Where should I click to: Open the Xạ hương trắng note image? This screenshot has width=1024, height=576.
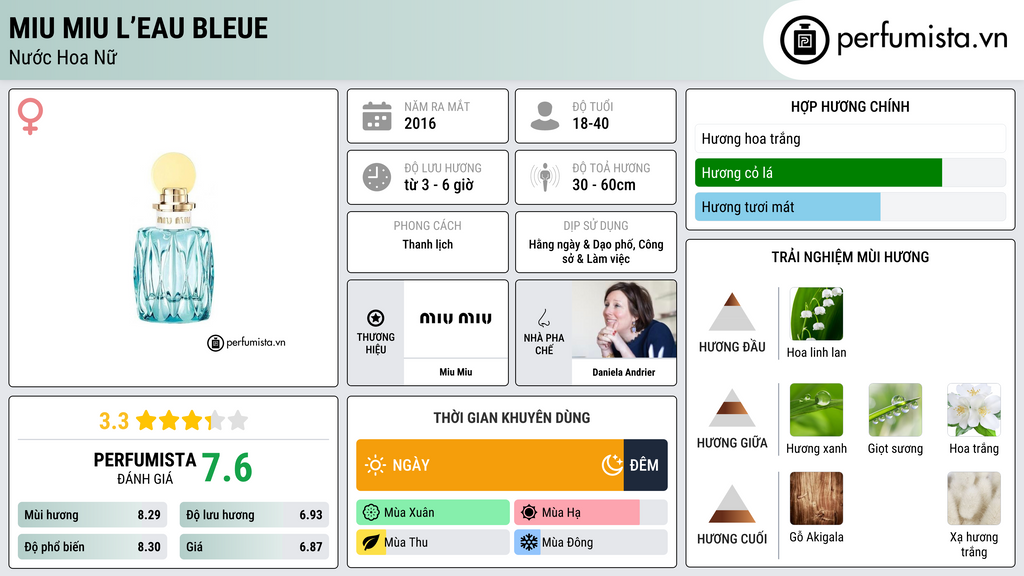pos(974,498)
